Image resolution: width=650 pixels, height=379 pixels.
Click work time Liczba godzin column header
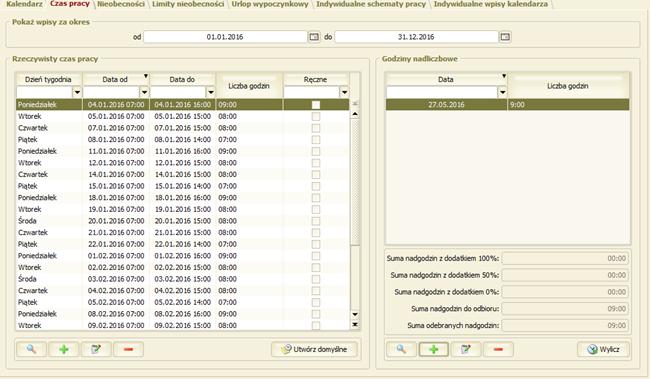pyautogui.click(x=249, y=86)
